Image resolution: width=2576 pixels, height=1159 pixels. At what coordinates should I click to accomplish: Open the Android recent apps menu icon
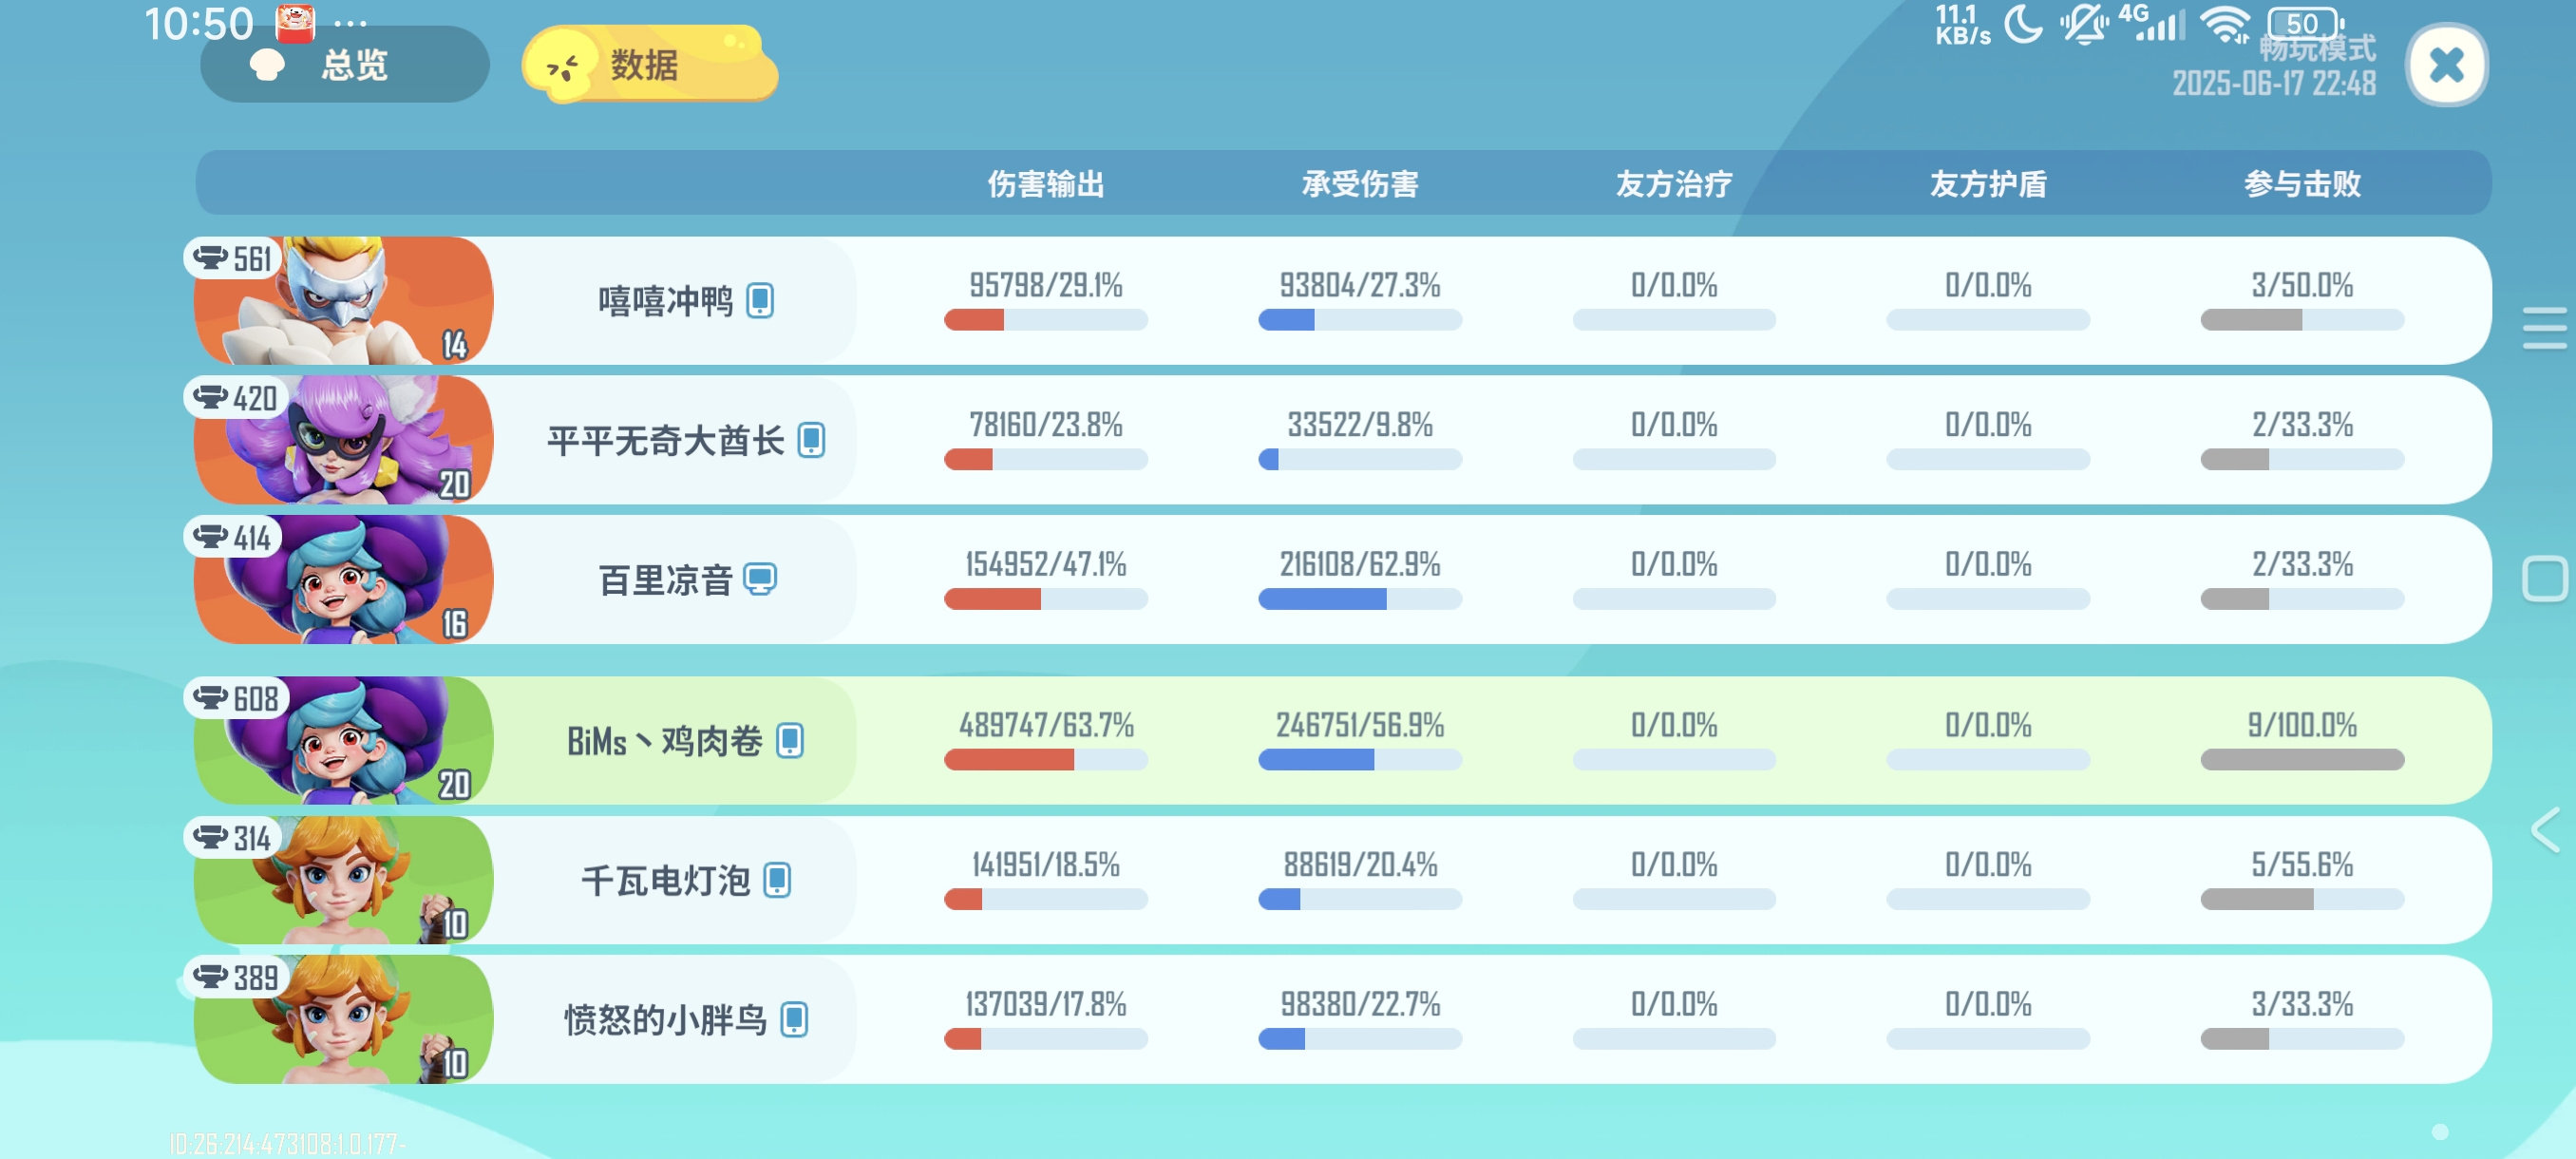coord(2544,328)
